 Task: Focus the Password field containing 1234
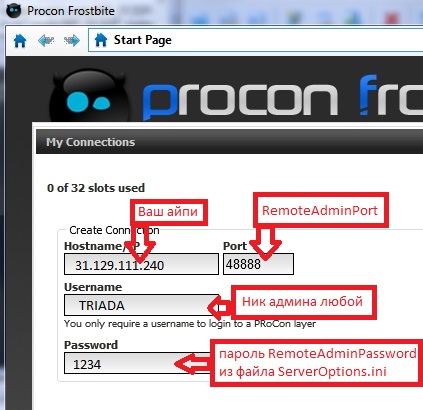pyautogui.click(x=137, y=363)
